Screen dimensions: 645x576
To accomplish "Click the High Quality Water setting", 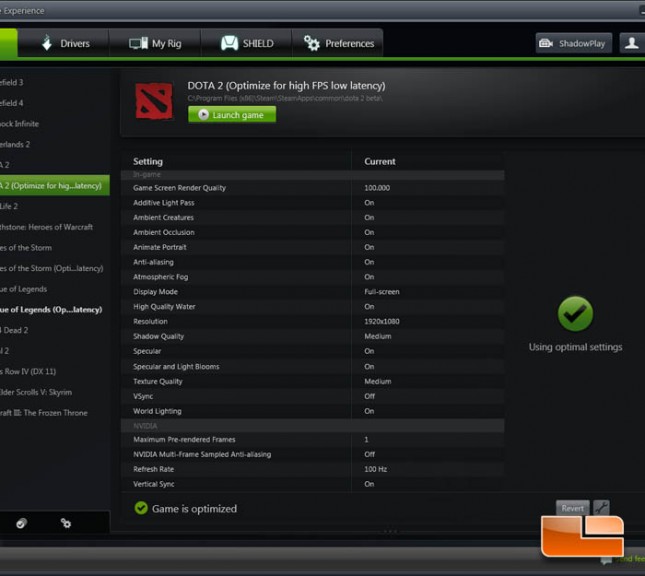I will point(313,307).
